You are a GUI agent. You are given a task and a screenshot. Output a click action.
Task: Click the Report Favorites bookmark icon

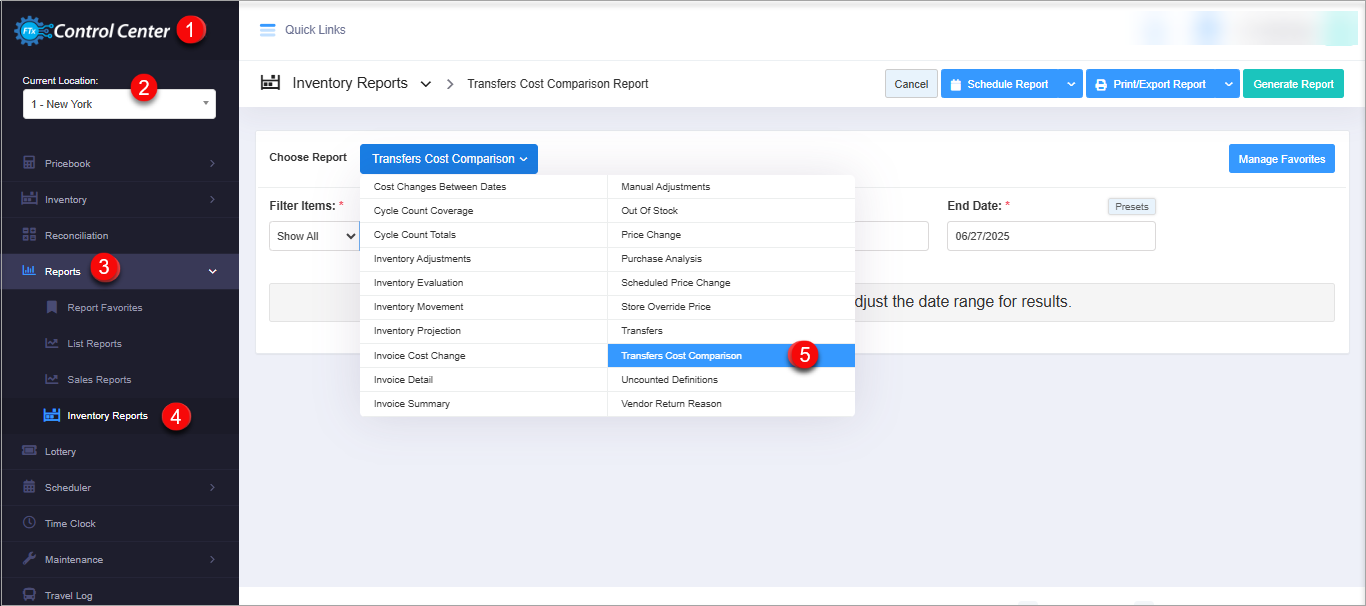pos(52,307)
